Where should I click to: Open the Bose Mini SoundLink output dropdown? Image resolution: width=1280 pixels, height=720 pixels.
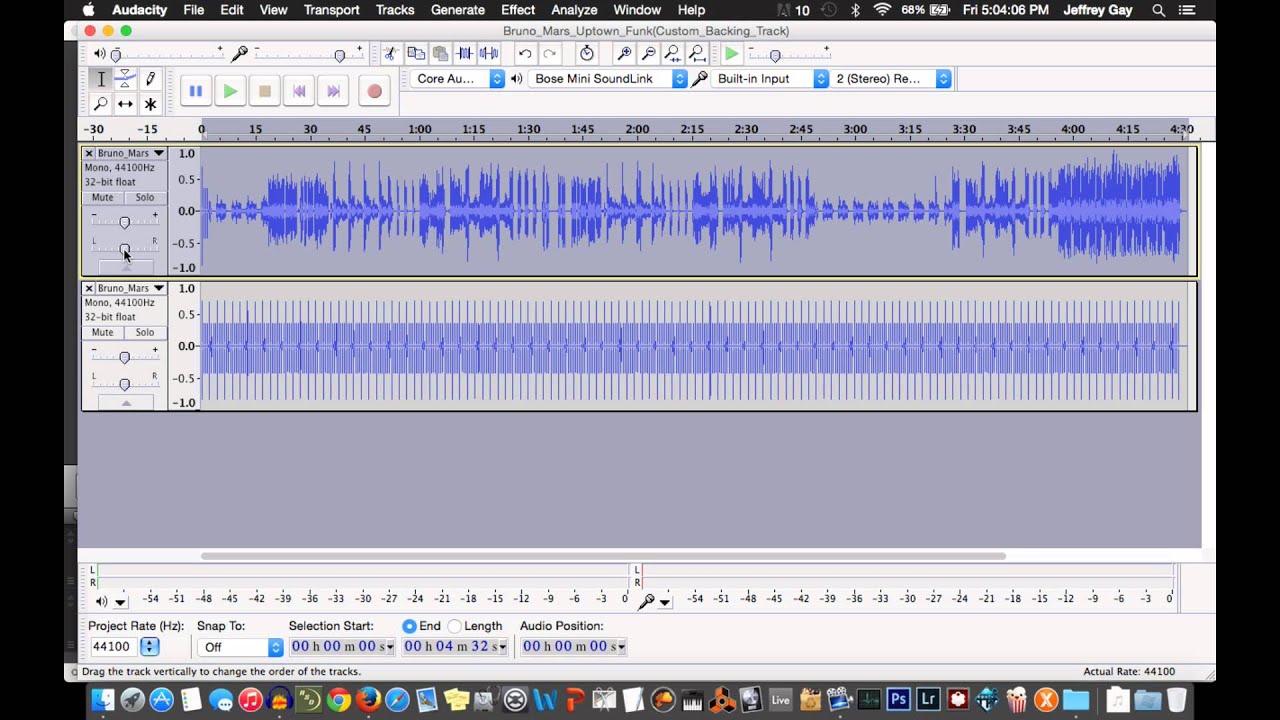click(x=608, y=79)
